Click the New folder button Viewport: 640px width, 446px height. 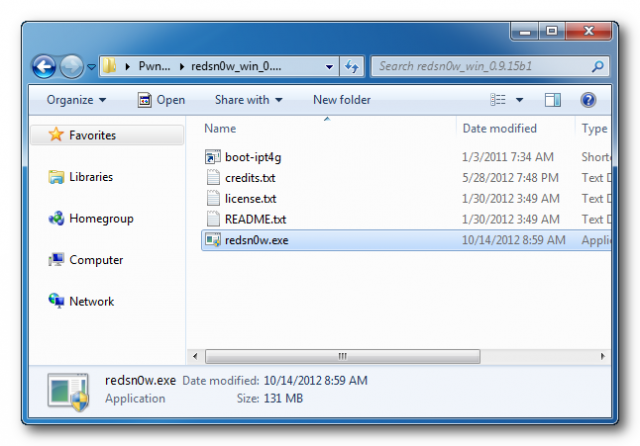point(342,100)
